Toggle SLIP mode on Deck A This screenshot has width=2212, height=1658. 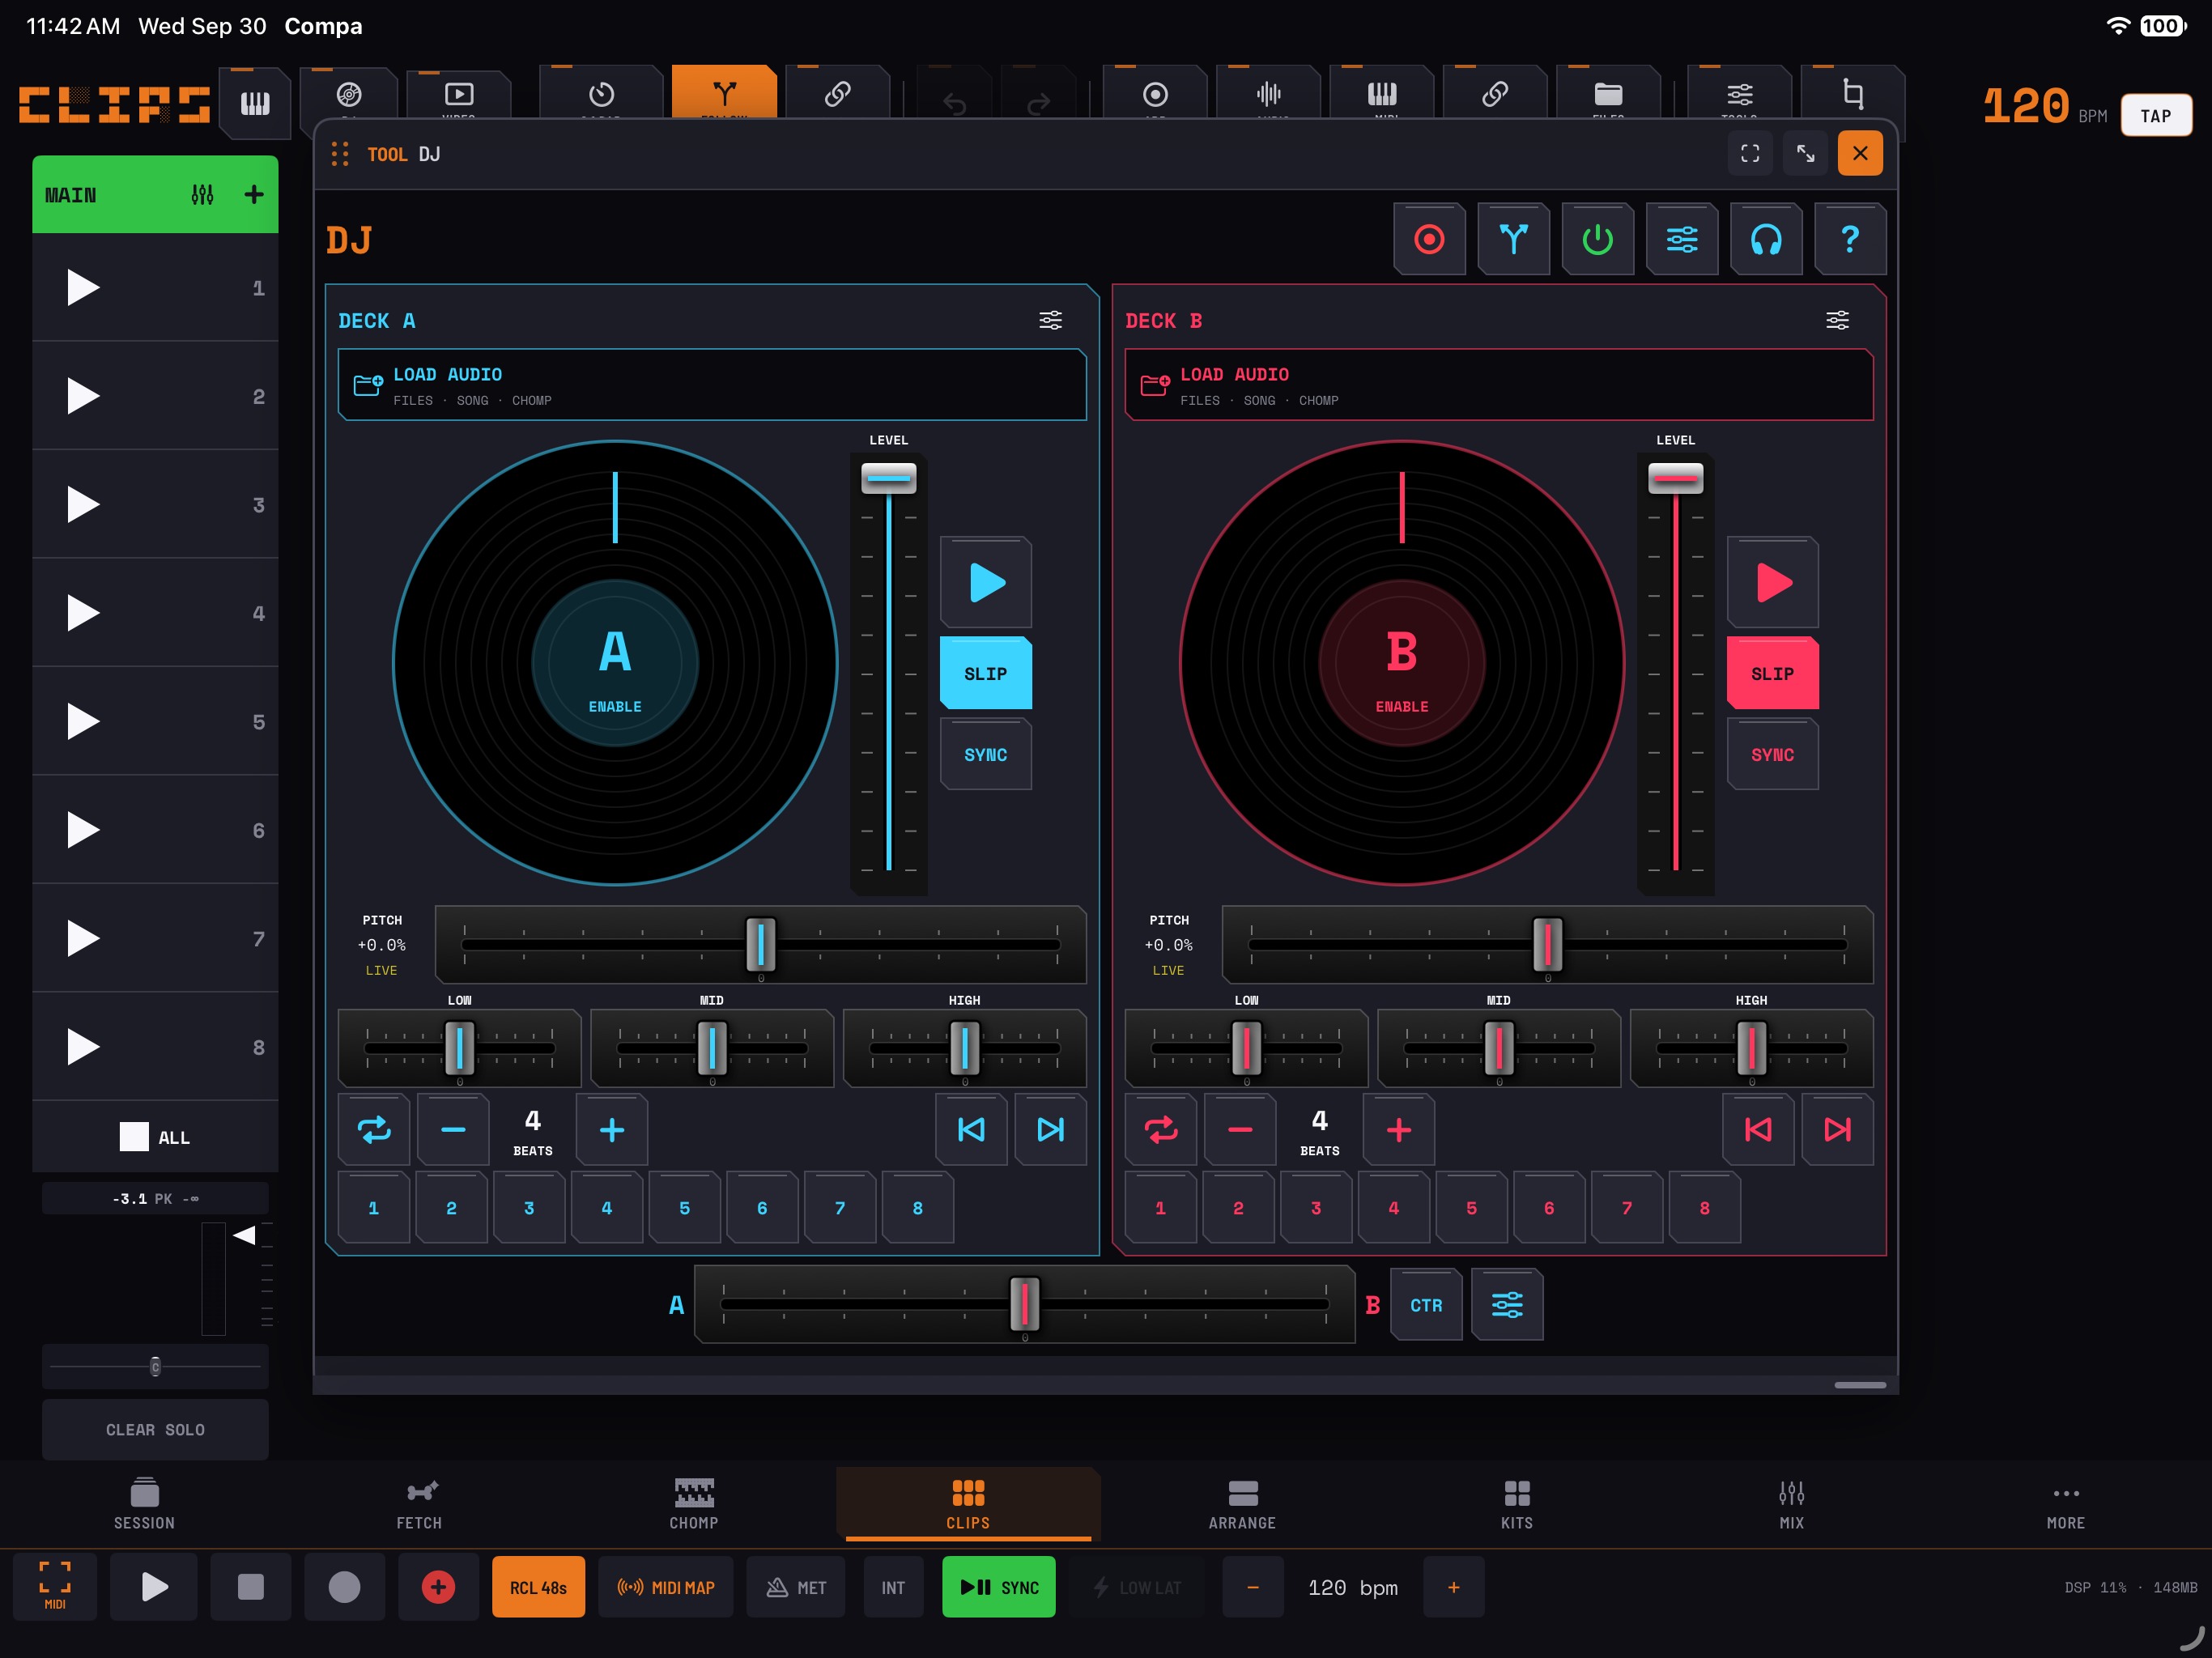point(986,673)
